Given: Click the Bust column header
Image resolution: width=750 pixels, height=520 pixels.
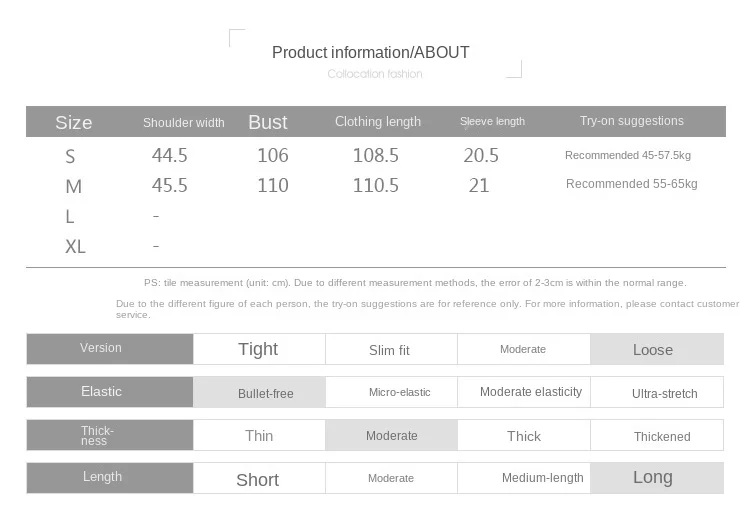Looking at the screenshot, I should 267,122.
